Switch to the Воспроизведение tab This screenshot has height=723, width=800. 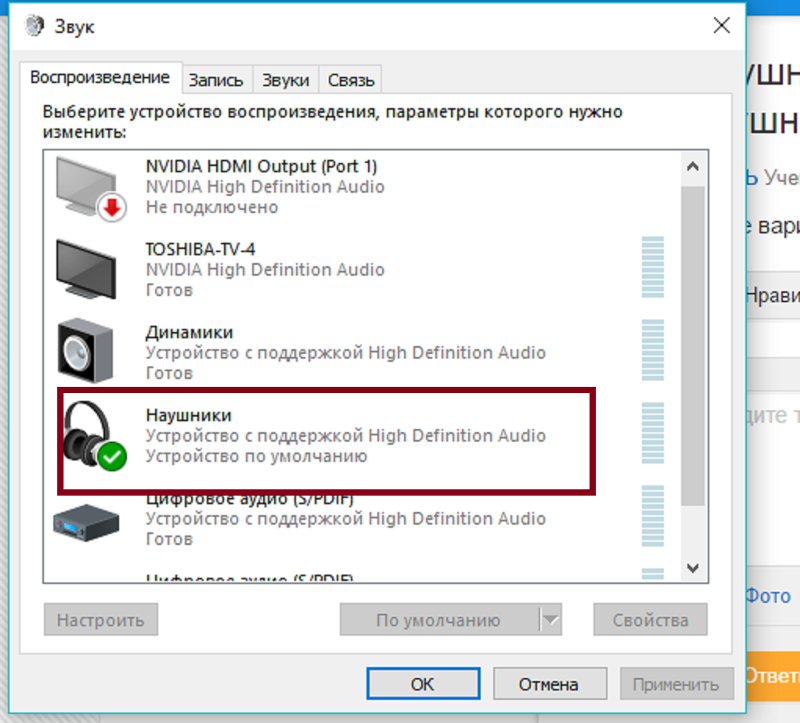[x=100, y=78]
